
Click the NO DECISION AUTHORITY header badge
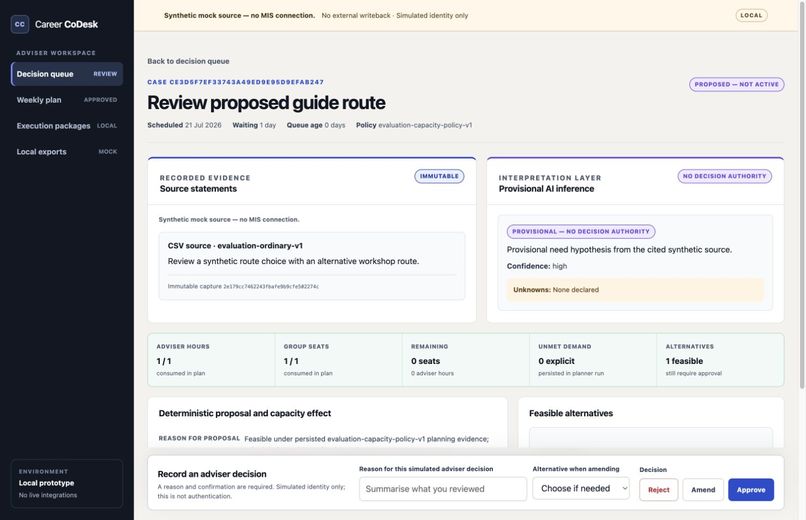click(724, 176)
